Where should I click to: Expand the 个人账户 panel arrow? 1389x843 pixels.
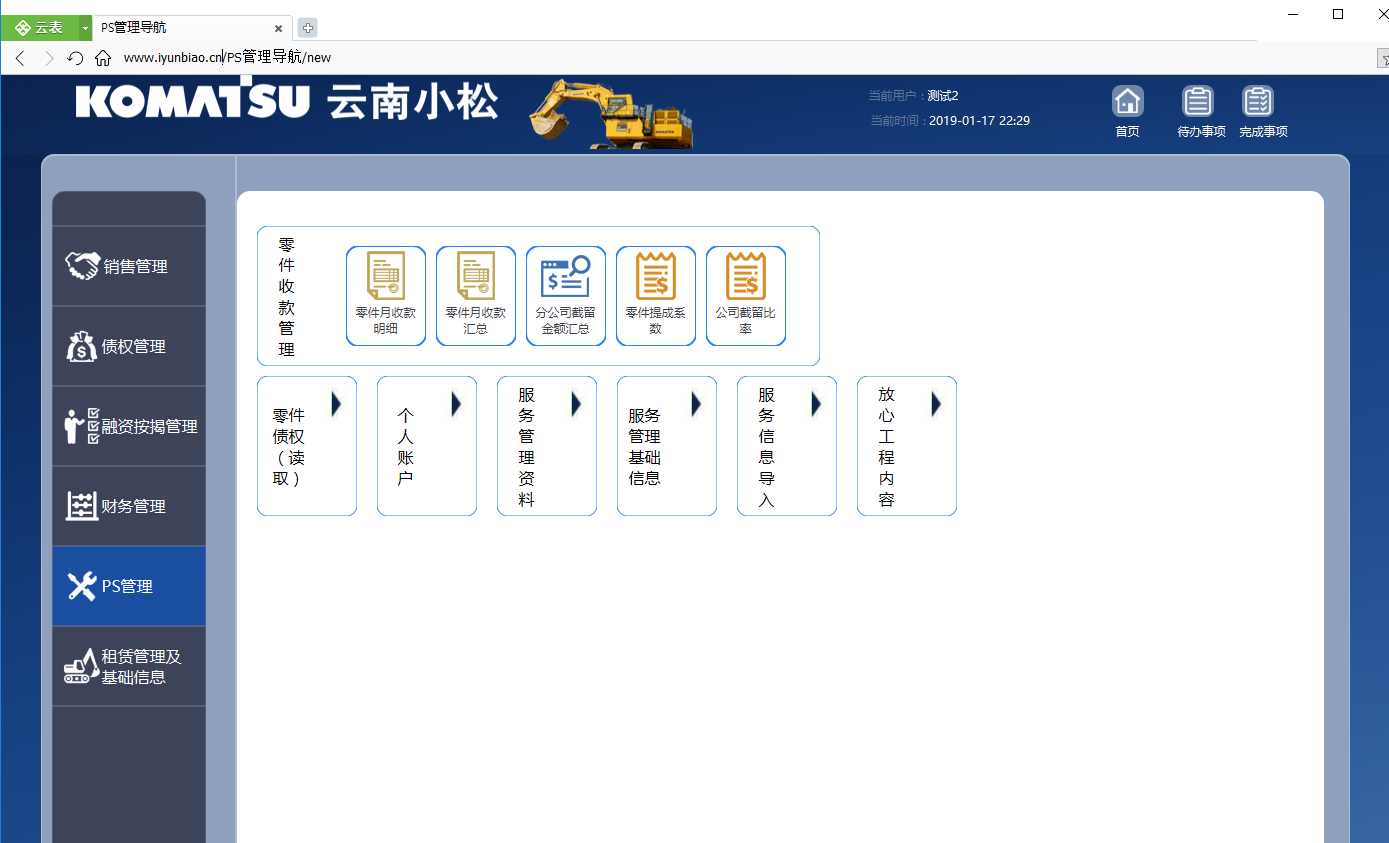457,404
